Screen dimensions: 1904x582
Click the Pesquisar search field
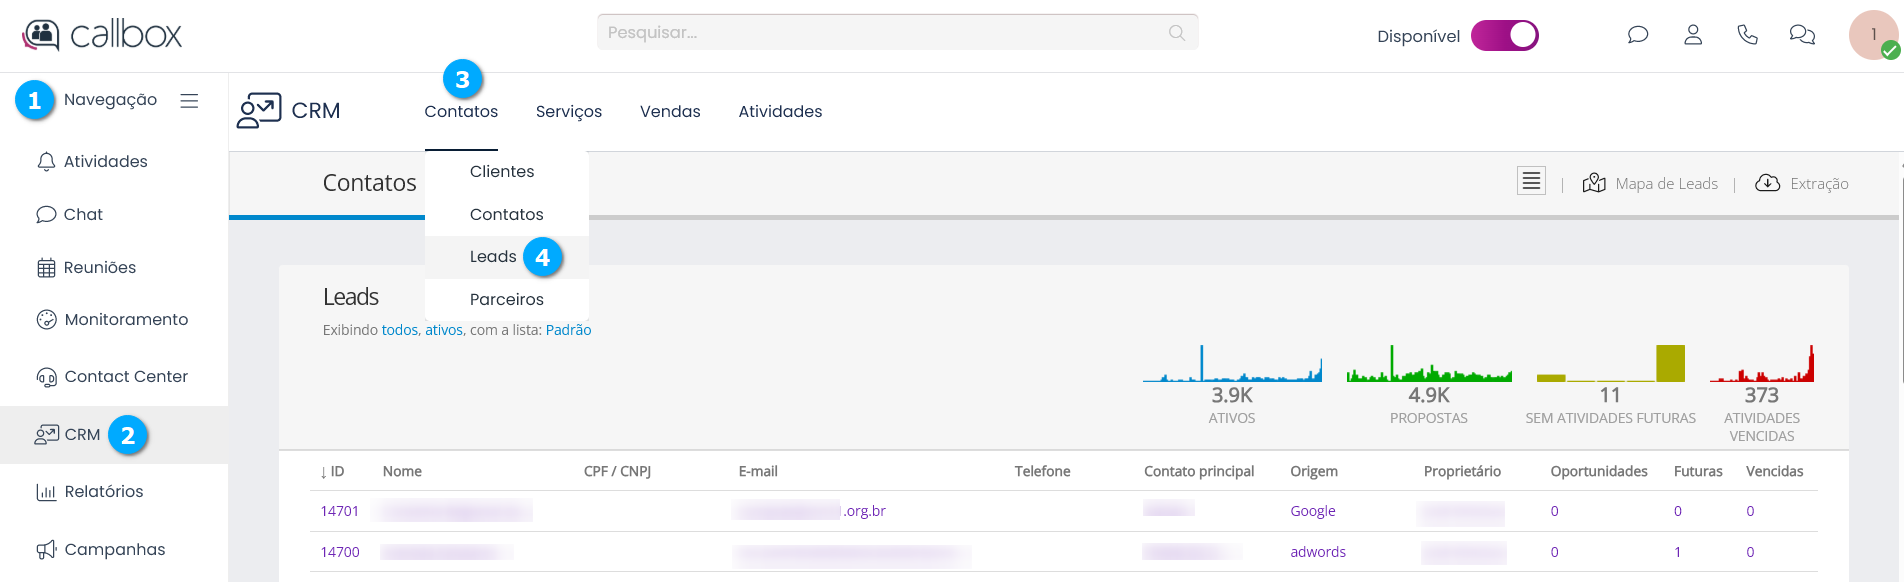click(x=880, y=33)
